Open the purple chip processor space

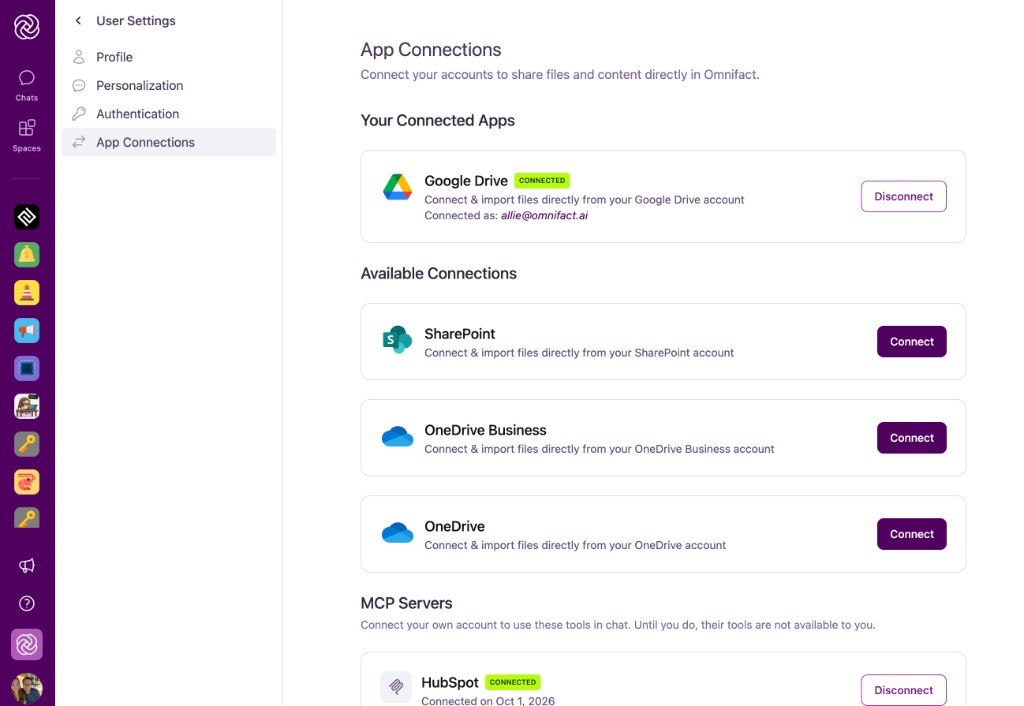(27, 368)
